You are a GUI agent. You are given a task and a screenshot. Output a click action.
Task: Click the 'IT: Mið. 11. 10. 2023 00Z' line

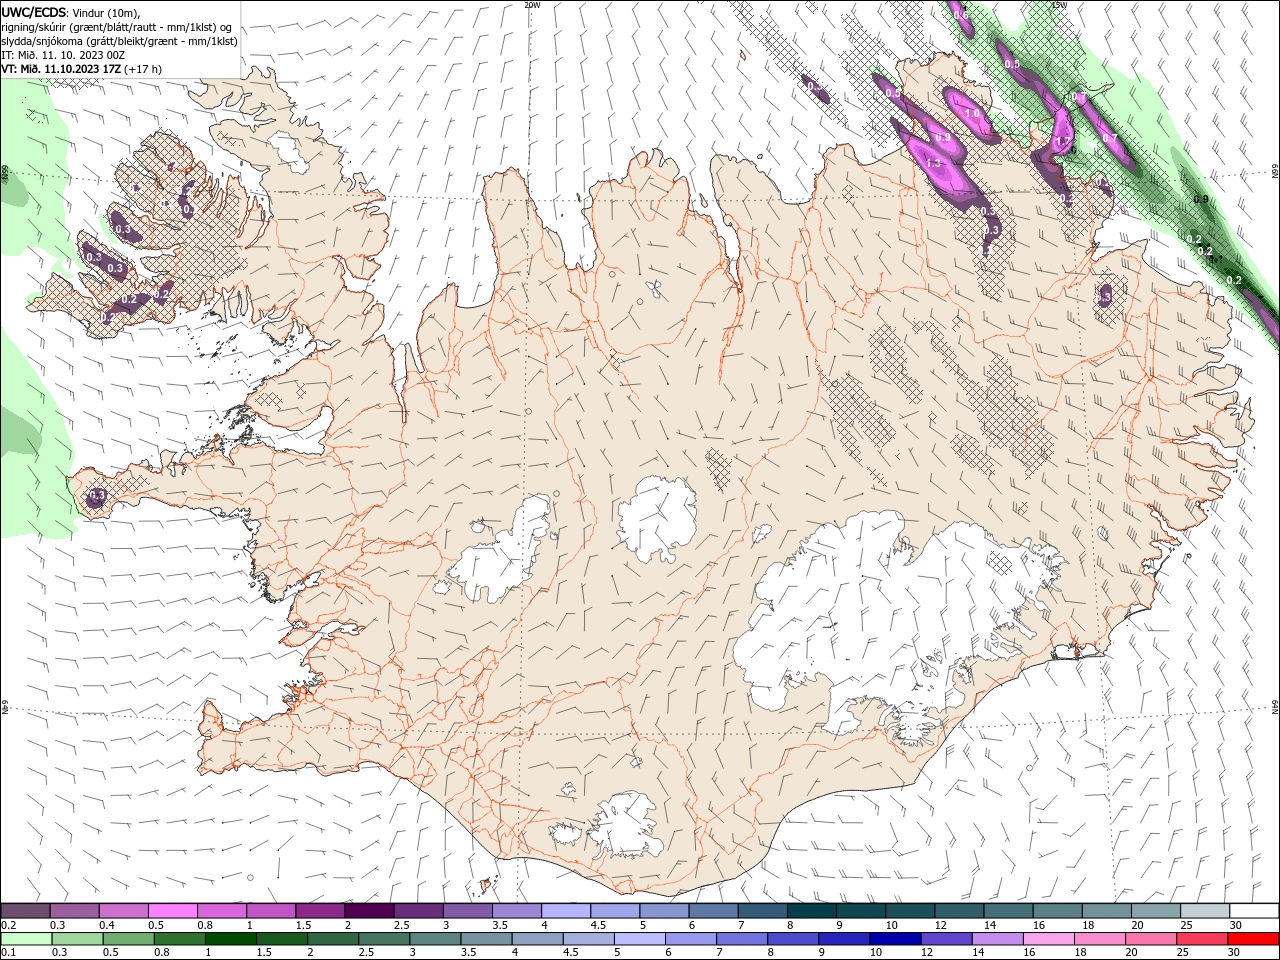(63, 55)
